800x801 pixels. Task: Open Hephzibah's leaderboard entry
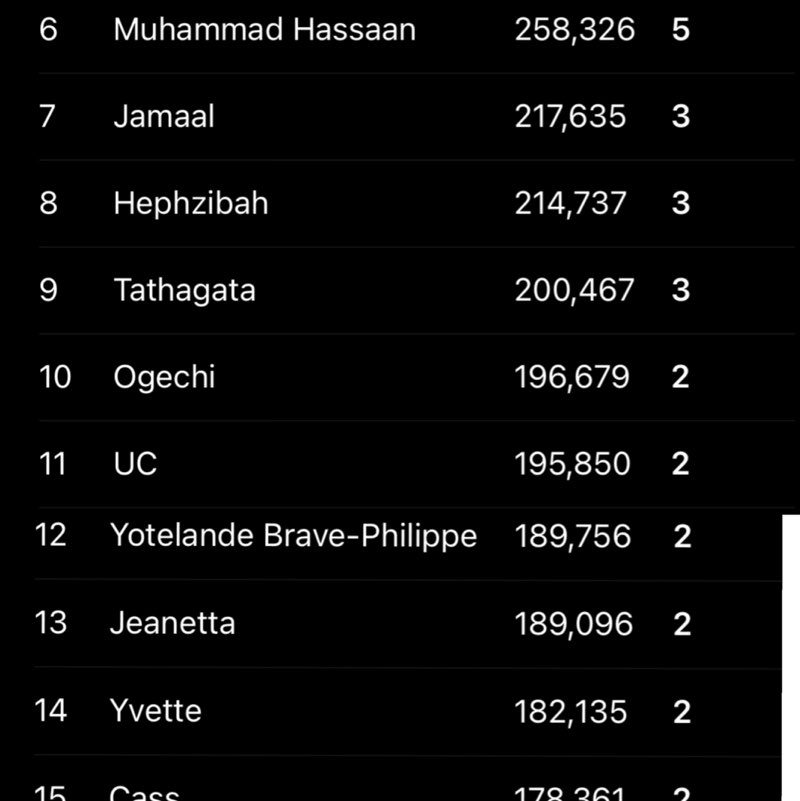[191, 204]
